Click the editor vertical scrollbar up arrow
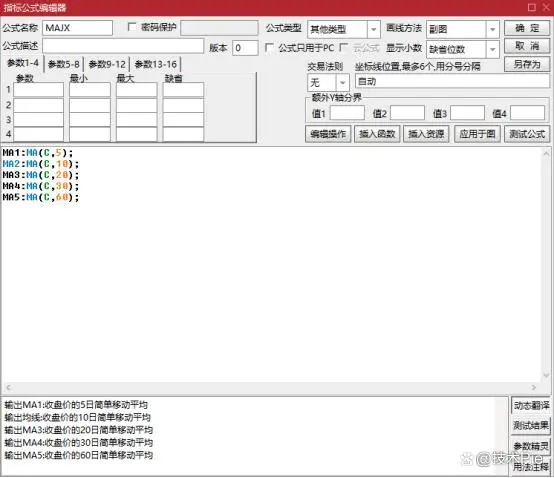 [546, 153]
